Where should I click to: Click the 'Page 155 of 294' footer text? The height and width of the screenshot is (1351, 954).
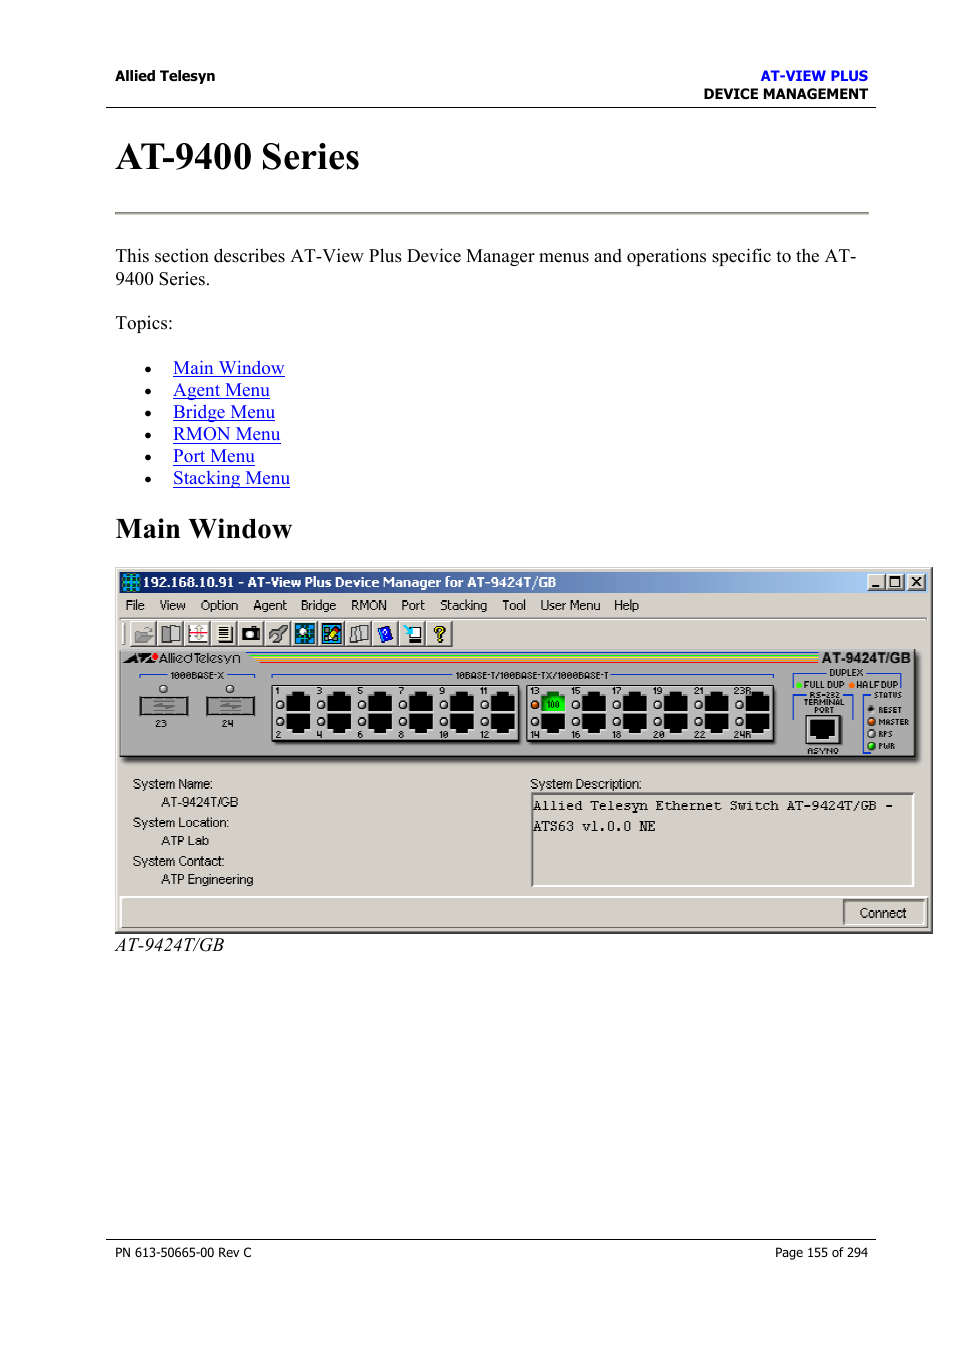click(x=821, y=1253)
